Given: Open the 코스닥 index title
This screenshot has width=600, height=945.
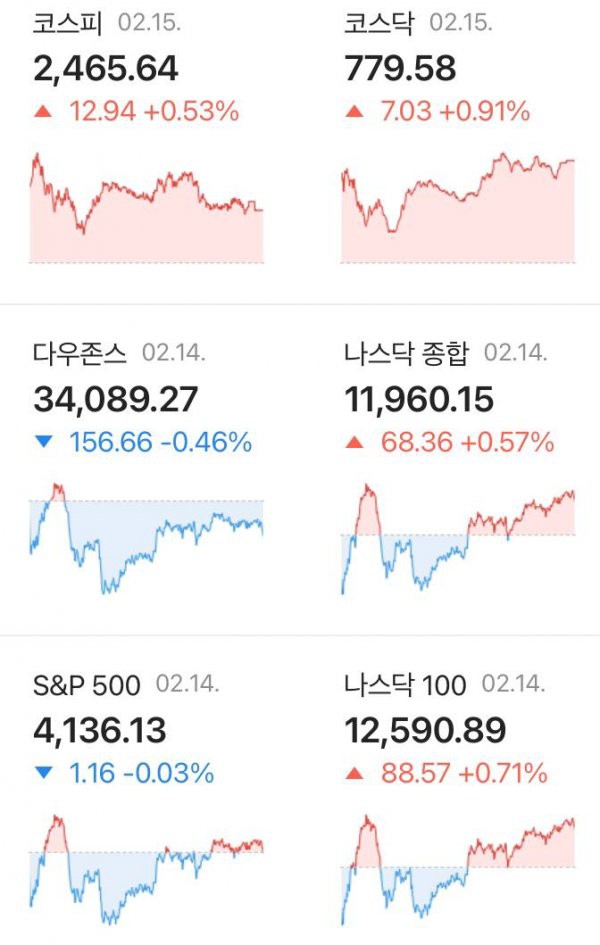Looking at the screenshot, I should tap(379, 23).
